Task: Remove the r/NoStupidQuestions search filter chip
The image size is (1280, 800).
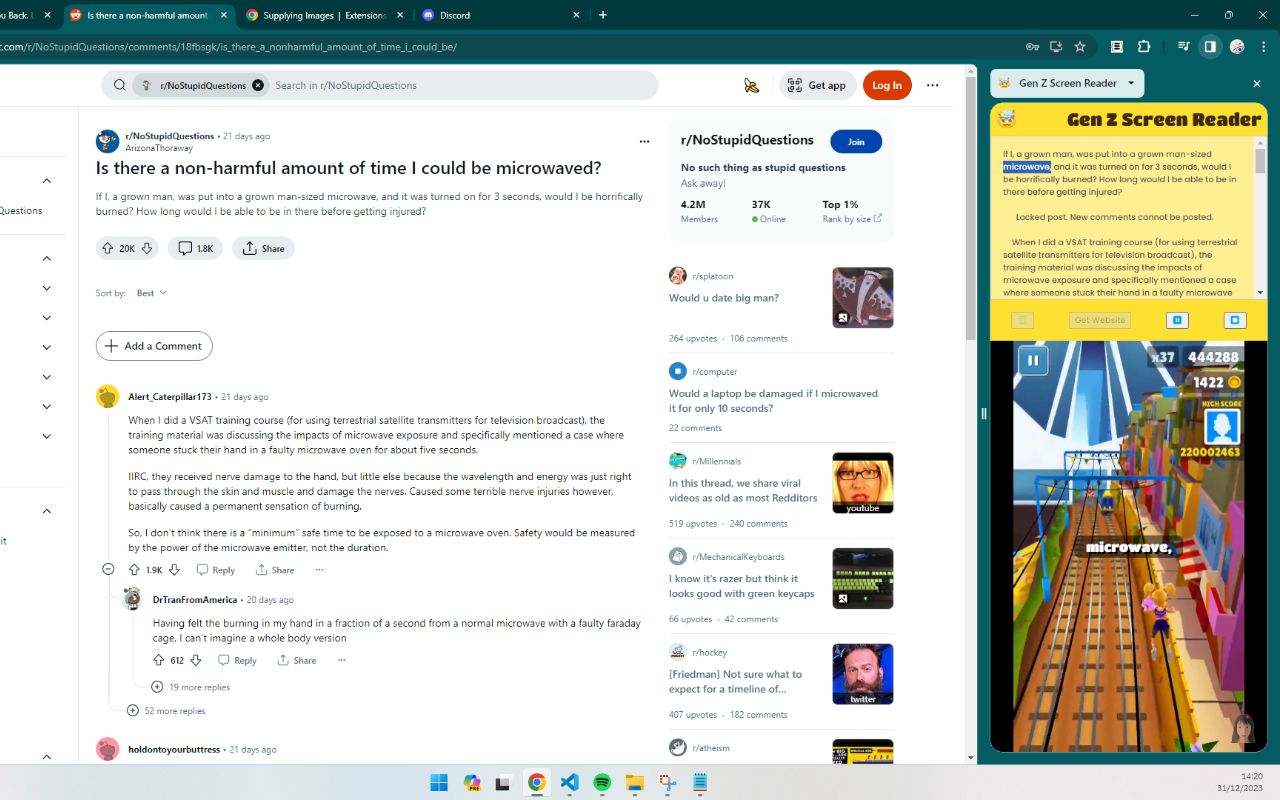Action: click(258, 85)
